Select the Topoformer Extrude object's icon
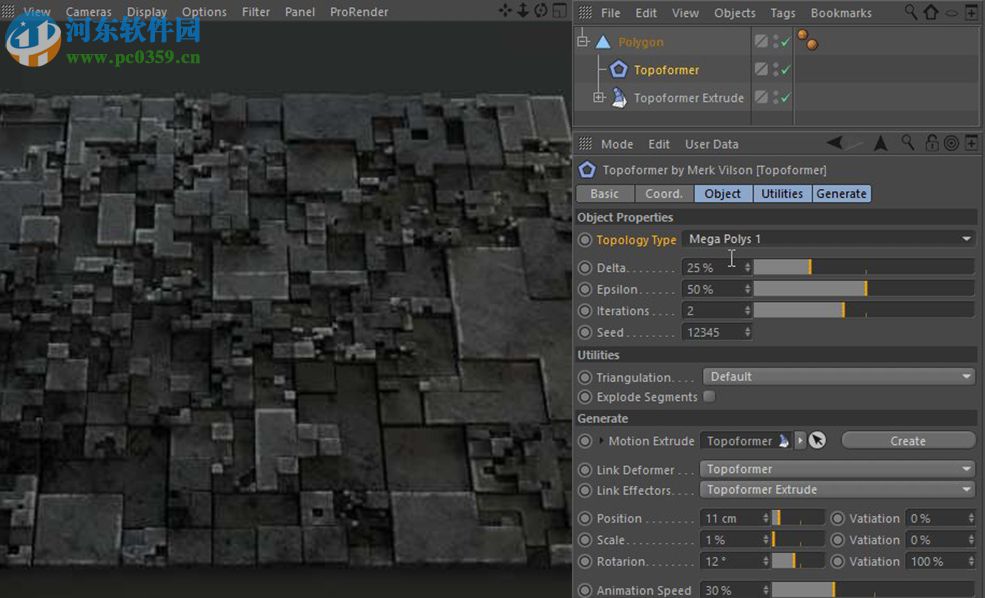This screenshot has width=985, height=598. pos(618,97)
